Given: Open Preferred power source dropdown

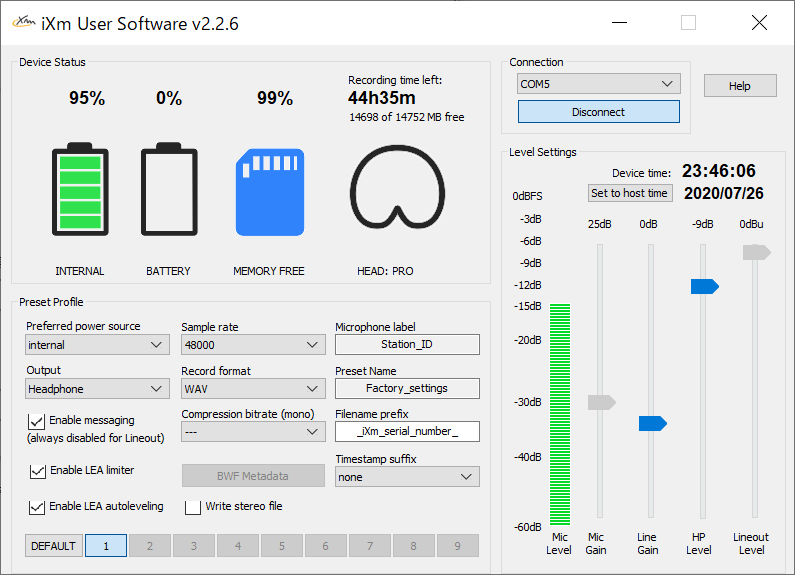Looking at the screenshot, I should 97,345.
